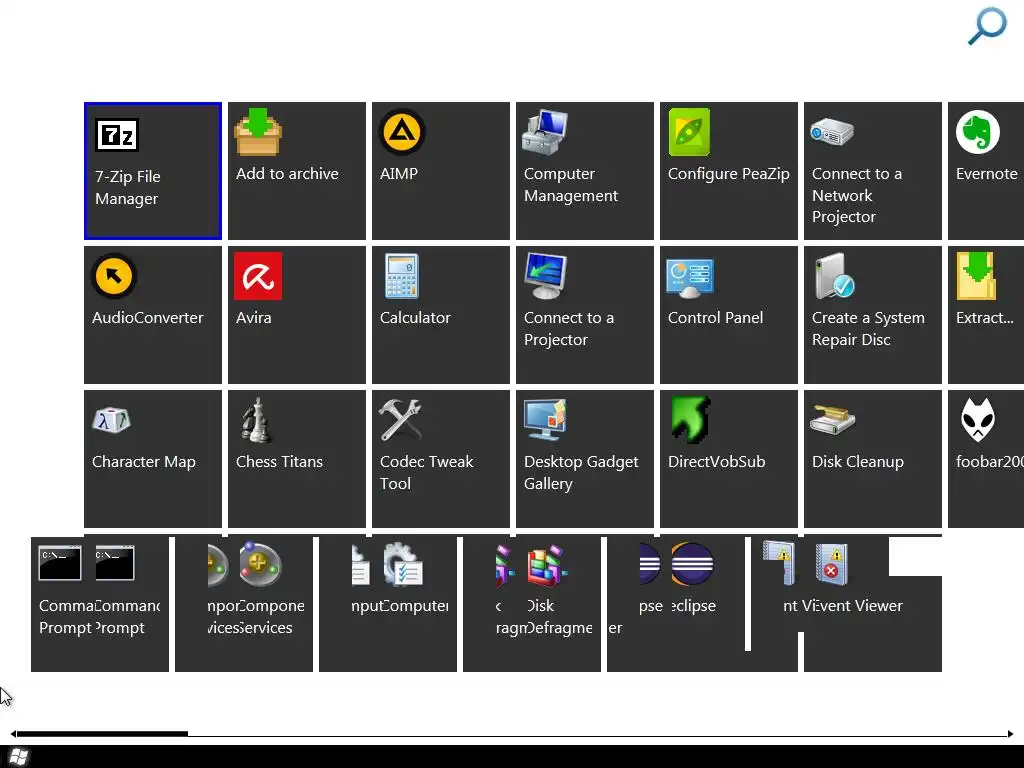1024x768 pixels.
Task: Click the Create a System Repair Disc text
Action: [868, 328]
